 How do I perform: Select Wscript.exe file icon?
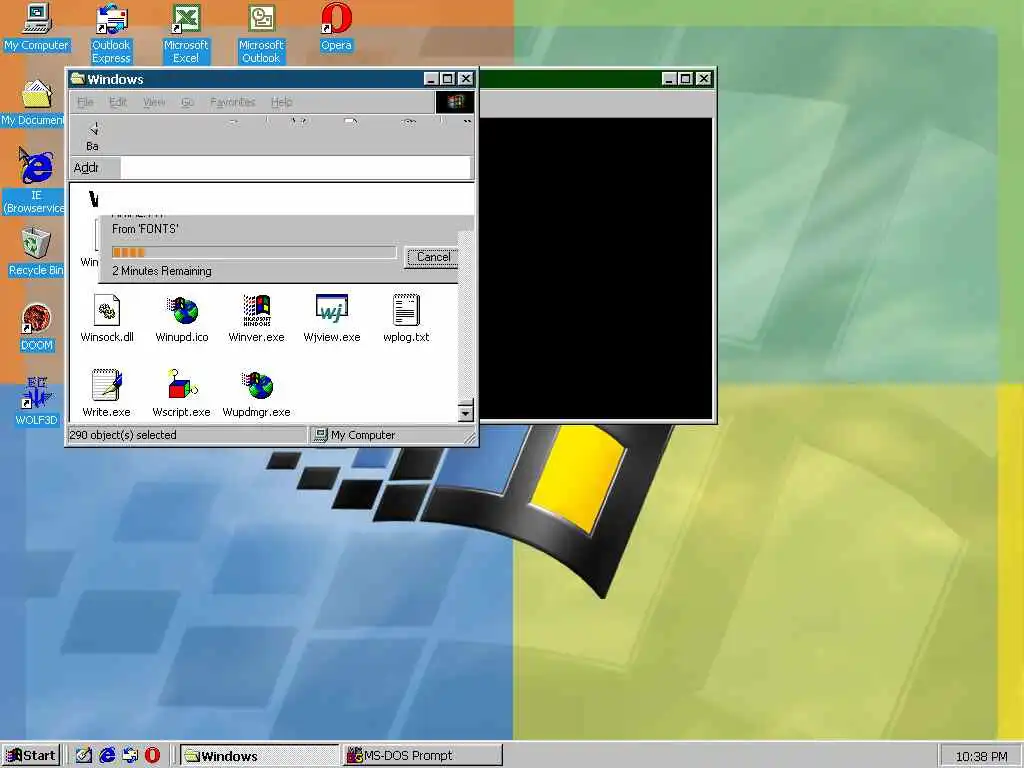pos(182,393)
